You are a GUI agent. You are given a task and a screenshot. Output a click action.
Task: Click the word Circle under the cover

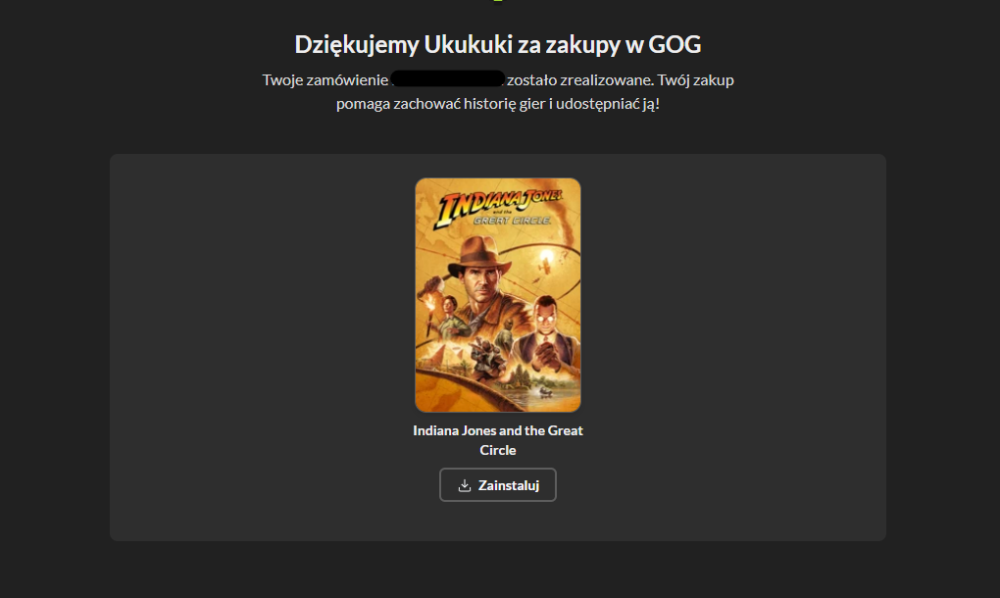pos(497,450)
